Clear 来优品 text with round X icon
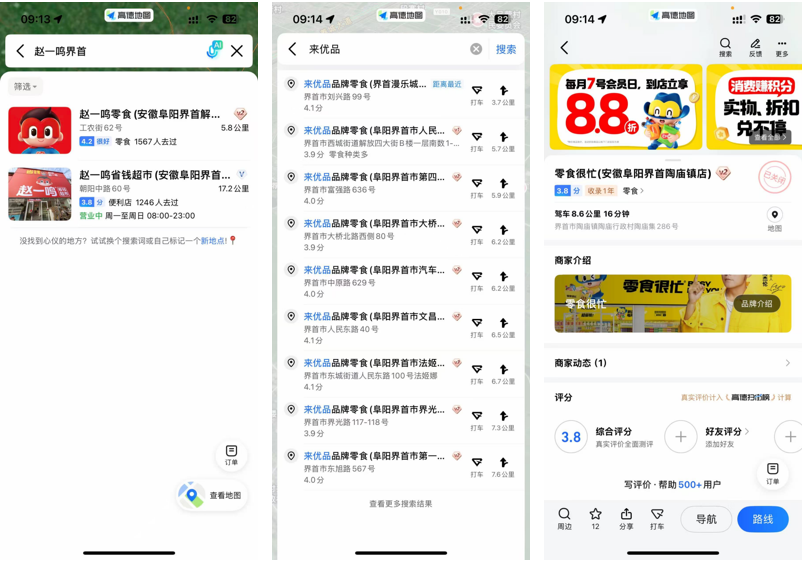Viewport: 809px width, 561px height. (476, 49)
